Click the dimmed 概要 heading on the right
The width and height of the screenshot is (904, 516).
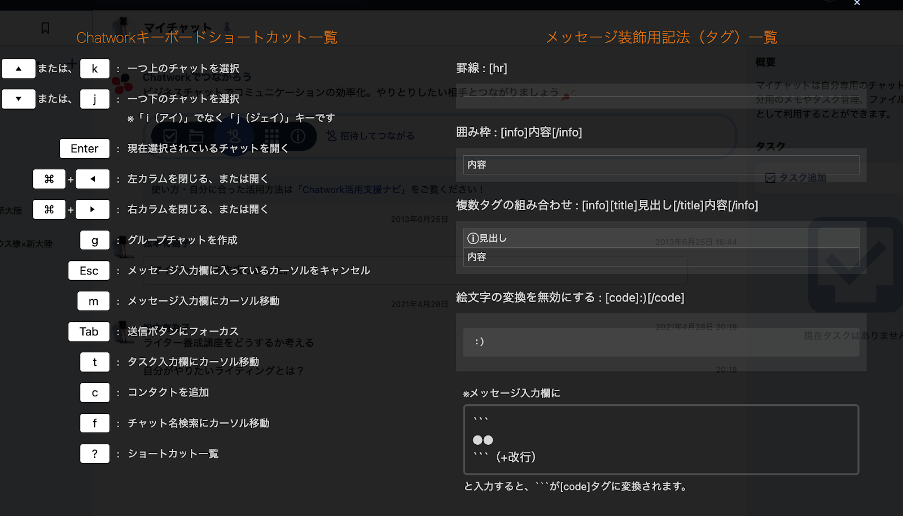pyautogui.click(x=766, y=62)
